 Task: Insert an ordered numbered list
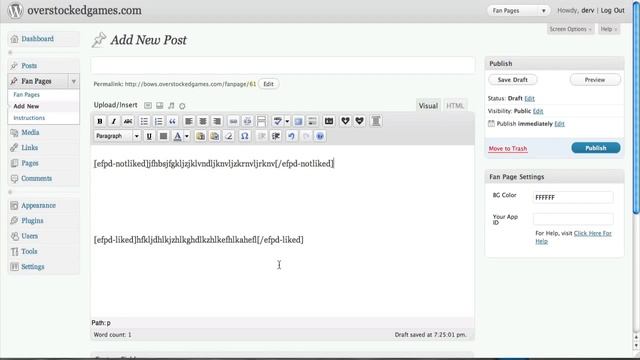coord(158,121)
